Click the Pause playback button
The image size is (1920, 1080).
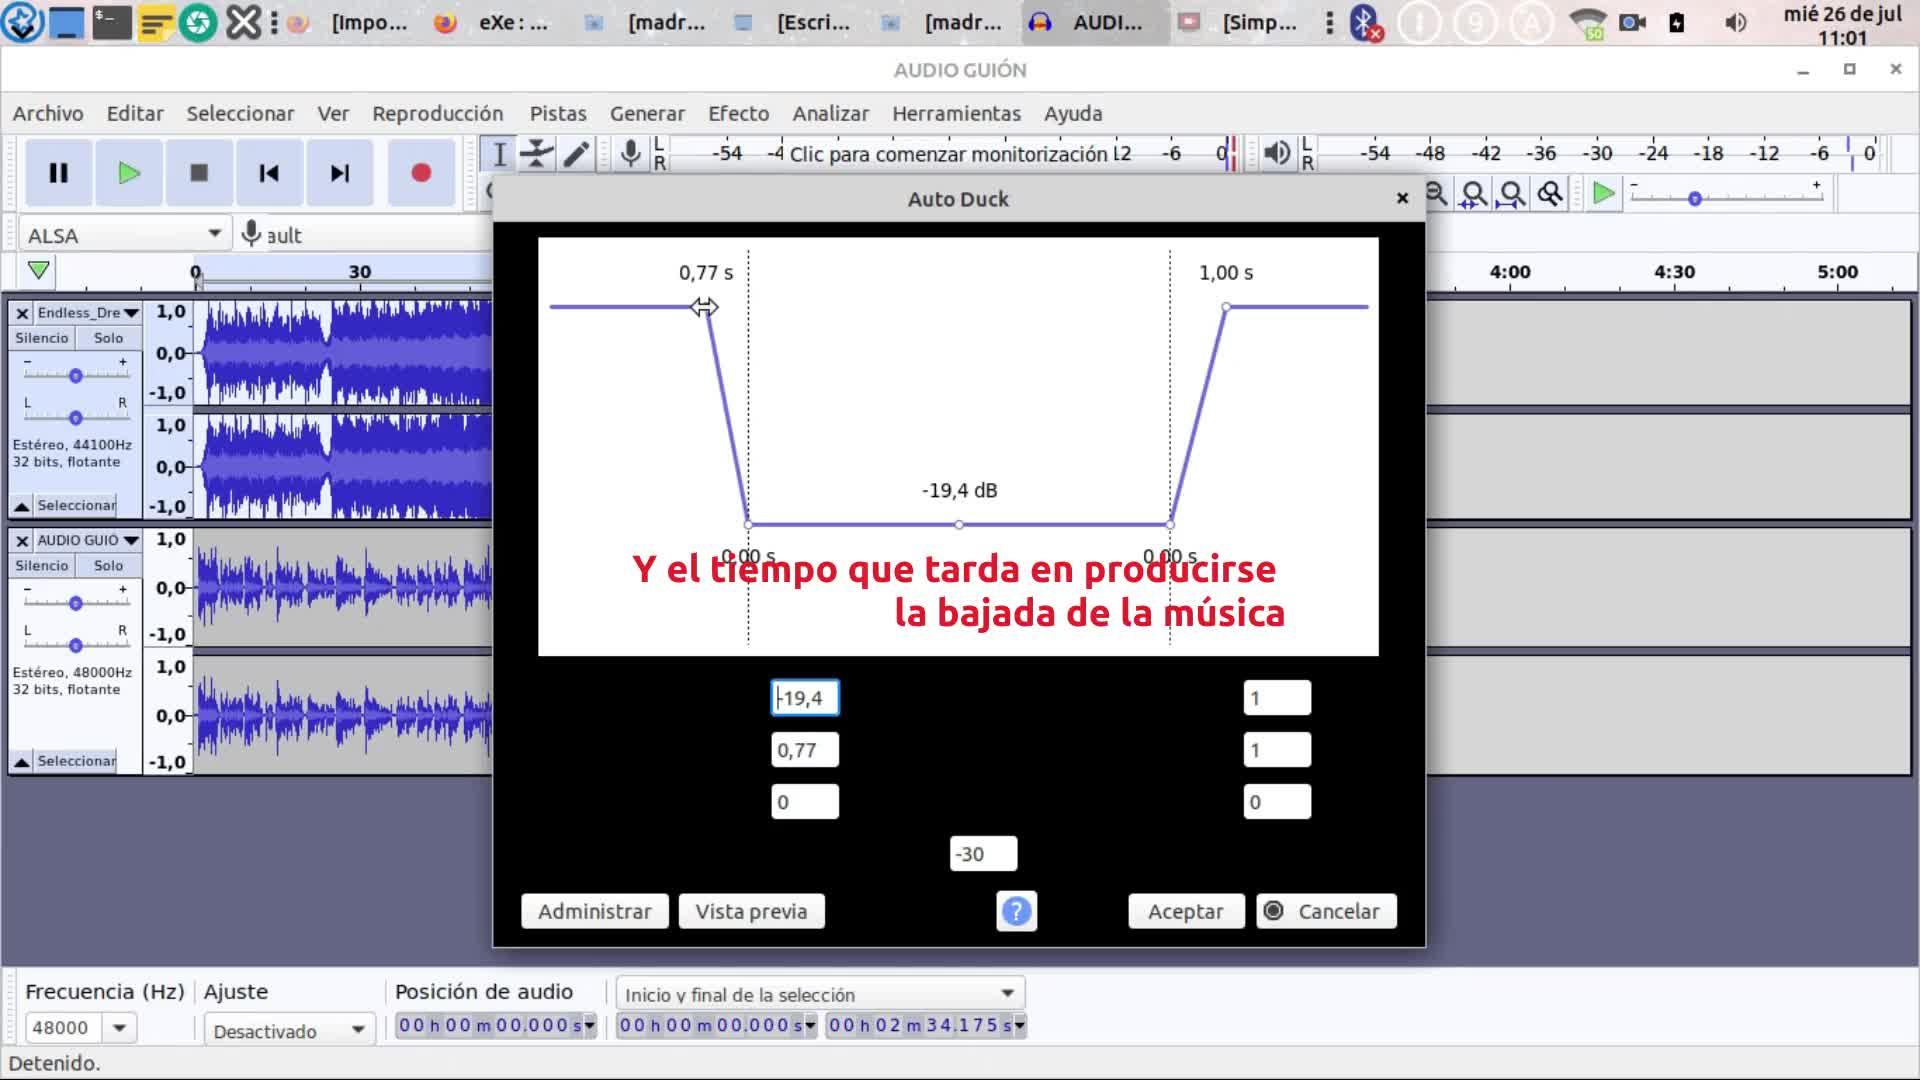[x=58, y=173]
